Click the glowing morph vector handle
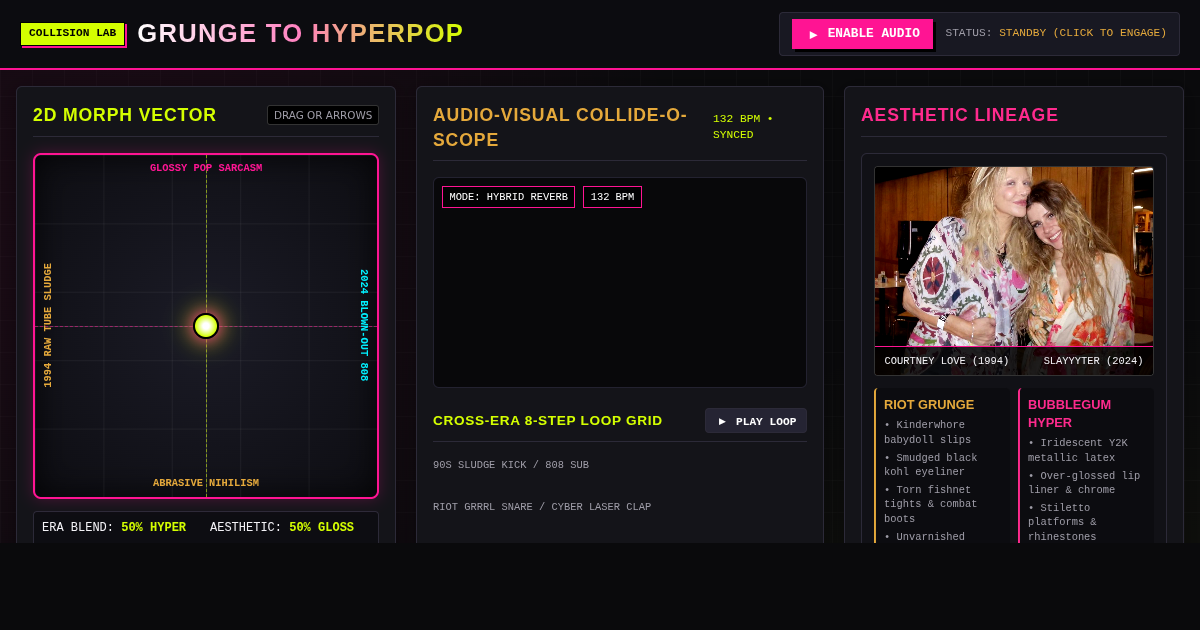This screenshot has width=1200, height=630. 206,326
